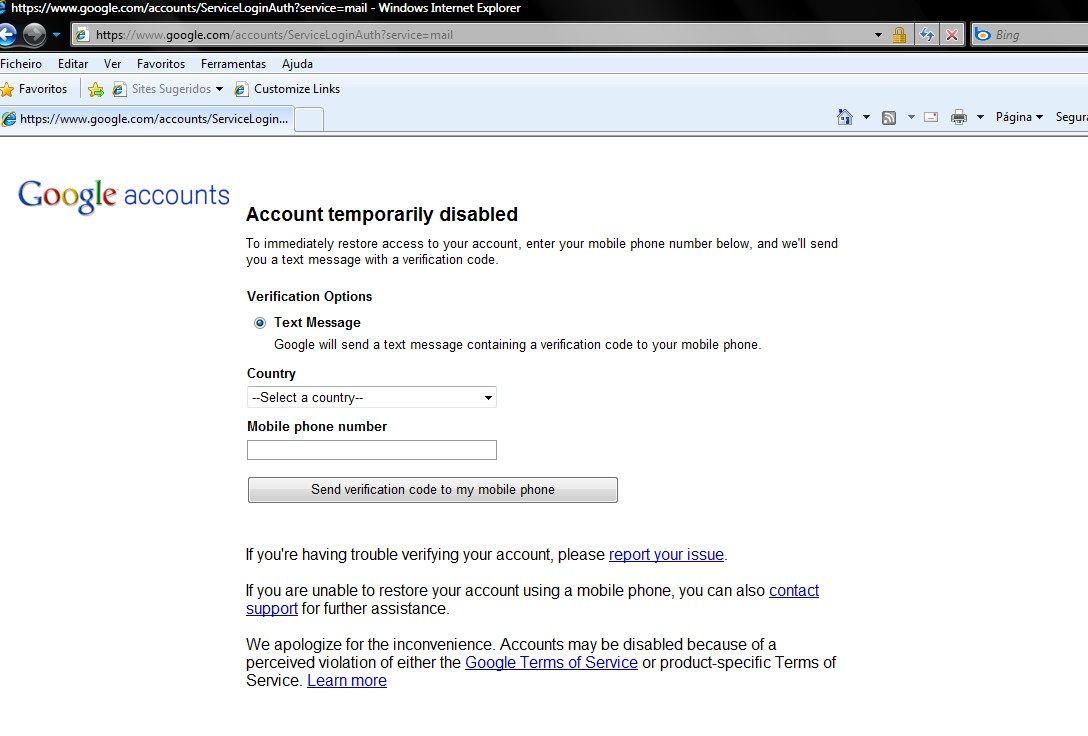1088x736 pixels.
Task: Open the Ferramentas menu
Action: 233,64
